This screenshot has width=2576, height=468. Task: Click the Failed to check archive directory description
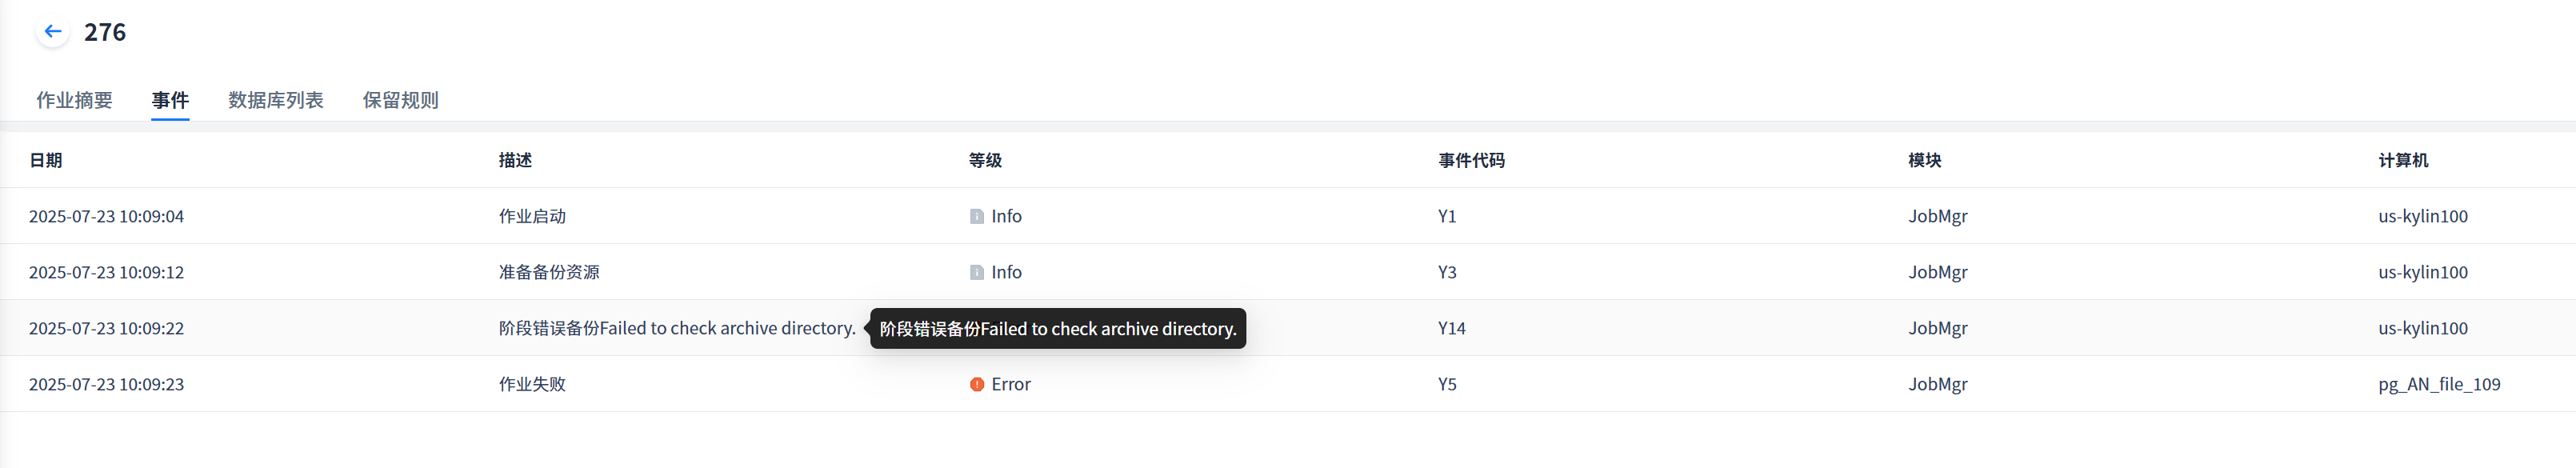coord(677,328)
